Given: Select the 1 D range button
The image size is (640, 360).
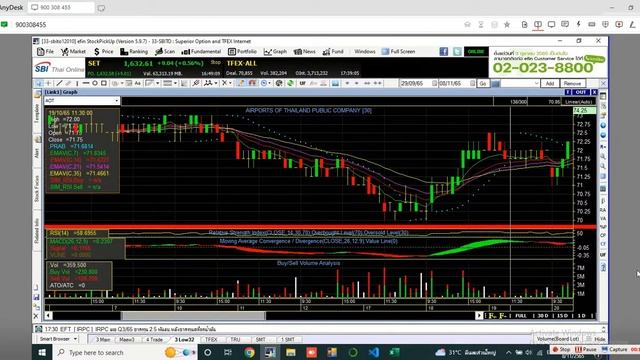Looking at the screenshot, I should (x=582, y=316).
